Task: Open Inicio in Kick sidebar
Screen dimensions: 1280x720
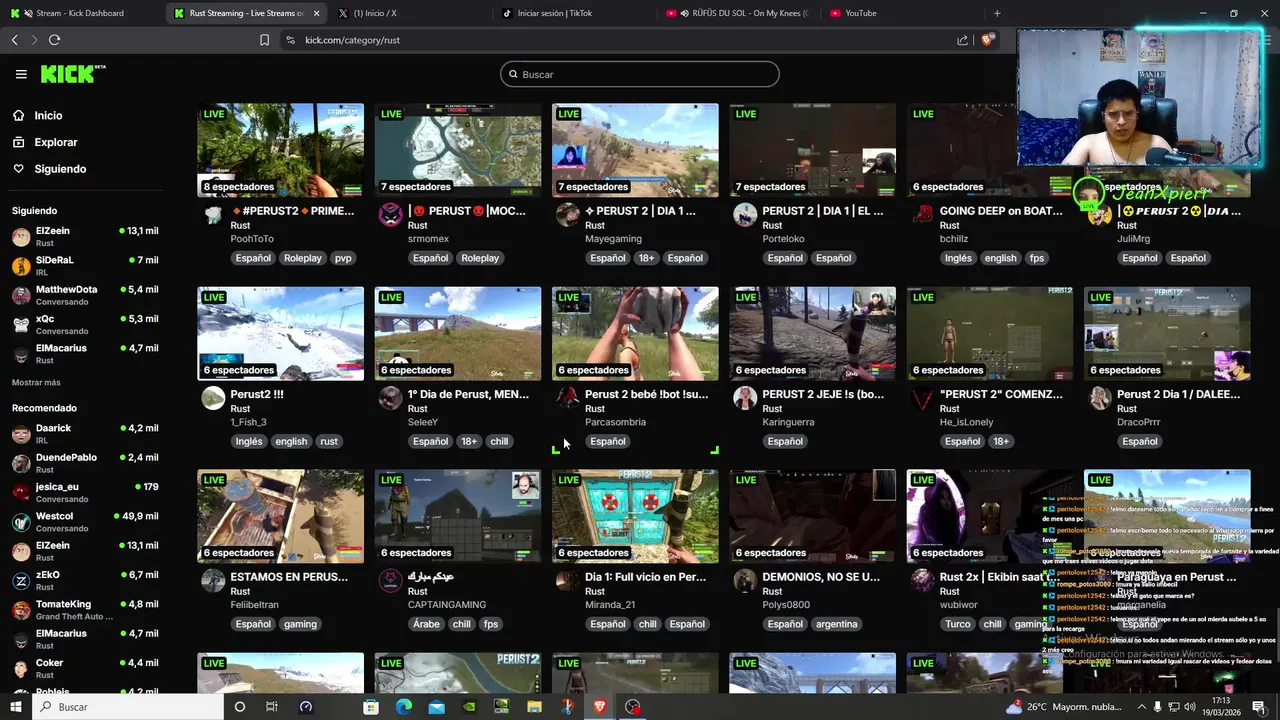Action: (48, 116)
